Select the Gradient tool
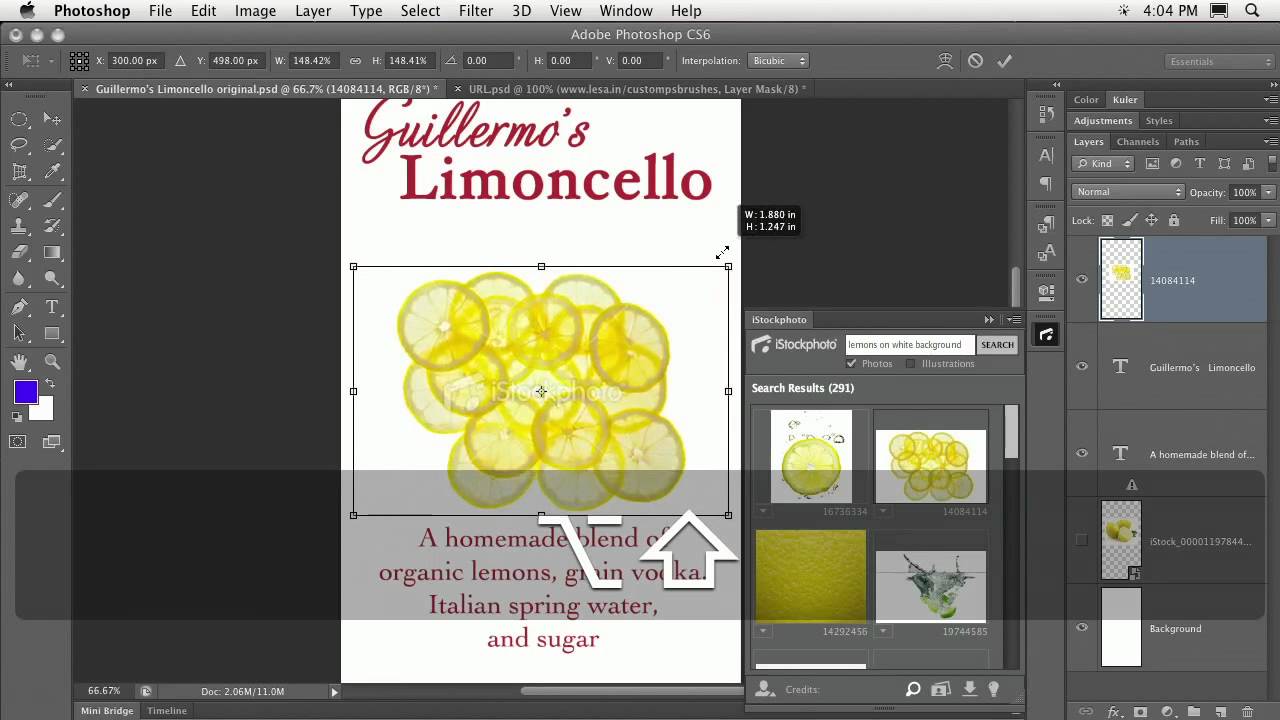 [53, 253]
